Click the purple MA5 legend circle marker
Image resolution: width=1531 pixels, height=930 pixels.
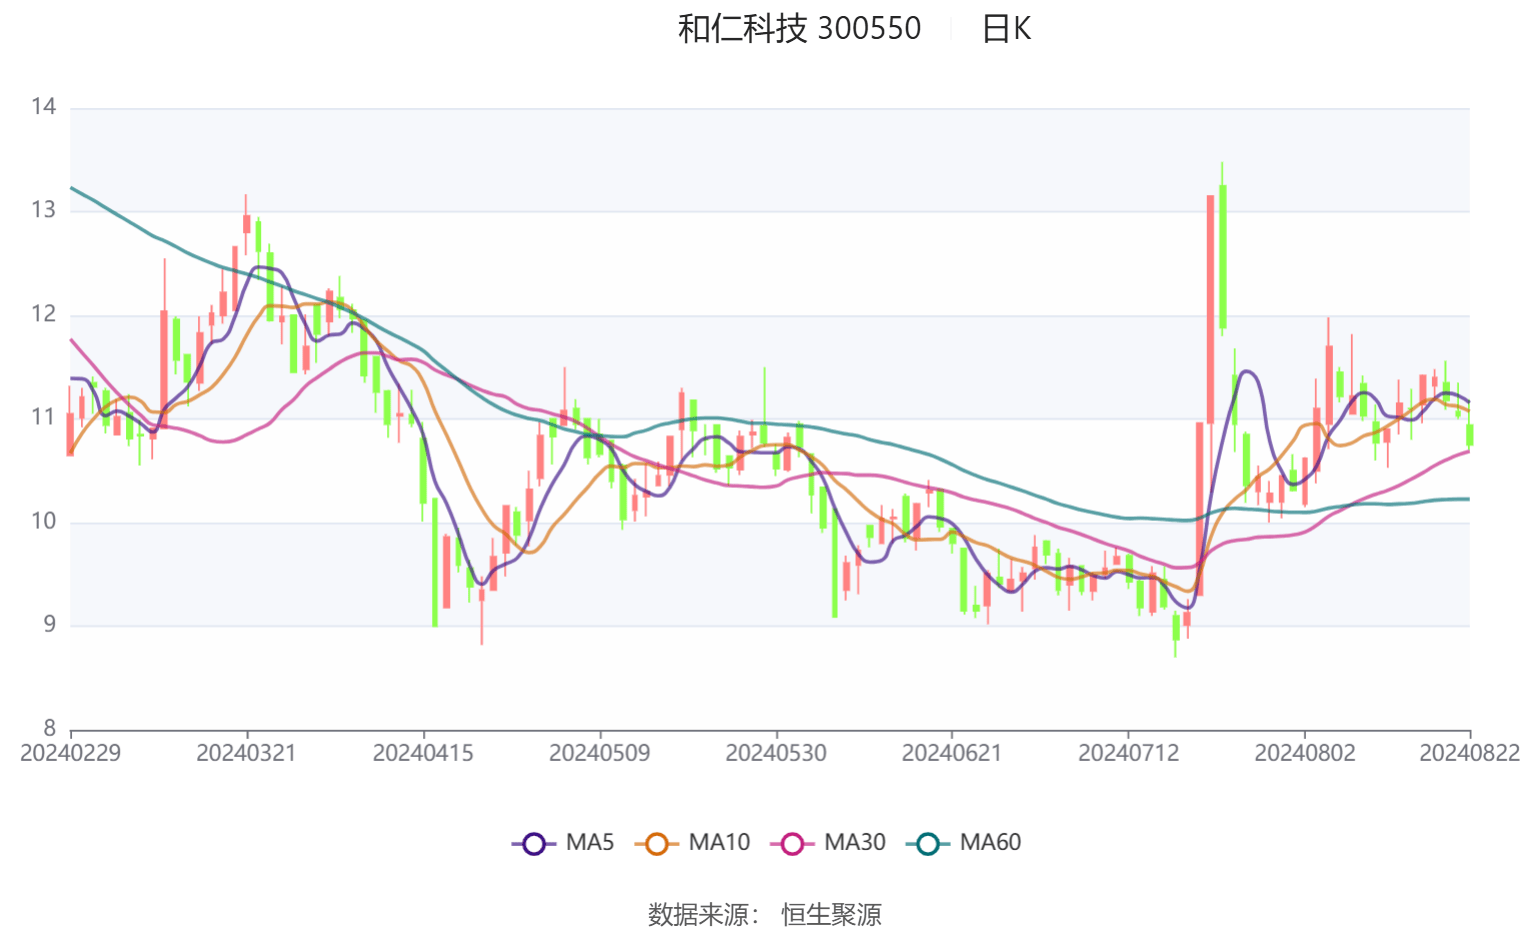534,843
